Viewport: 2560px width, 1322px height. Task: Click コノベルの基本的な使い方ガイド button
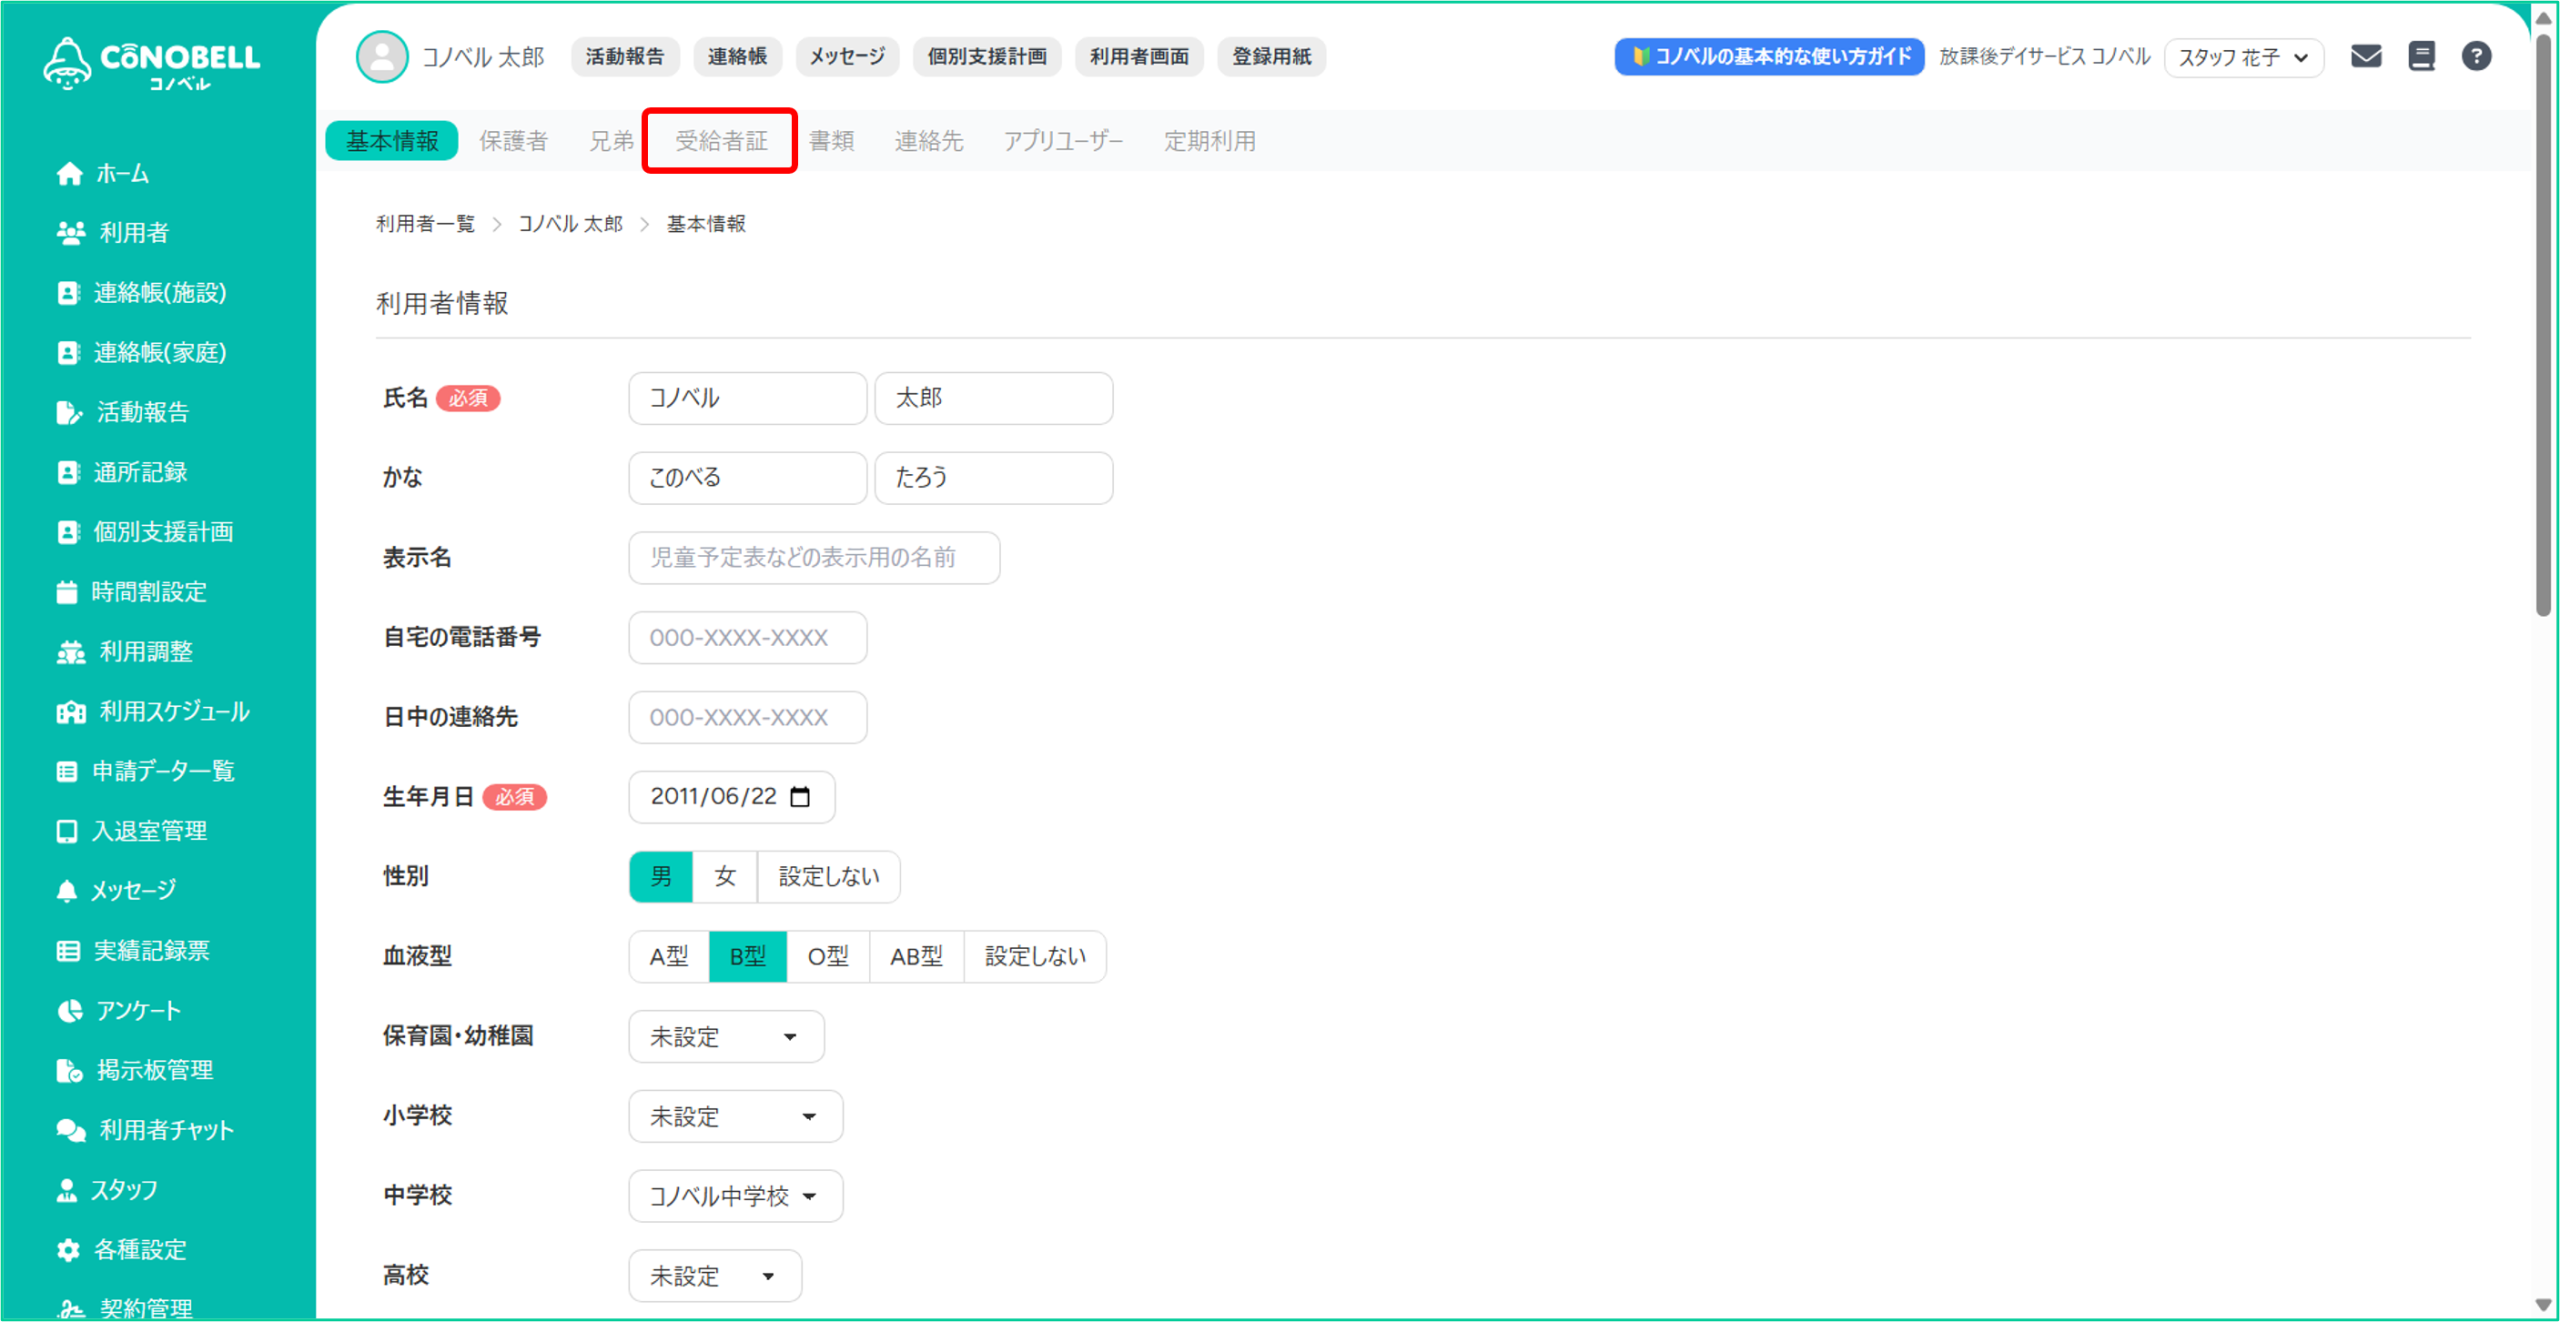(1768, 57)
